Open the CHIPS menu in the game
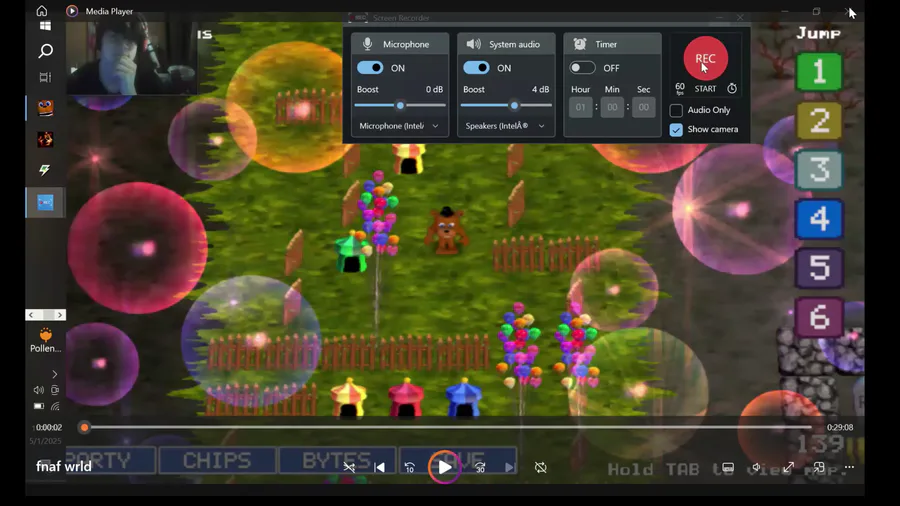Viewport: 900px width, 506px height. (217, 460)
